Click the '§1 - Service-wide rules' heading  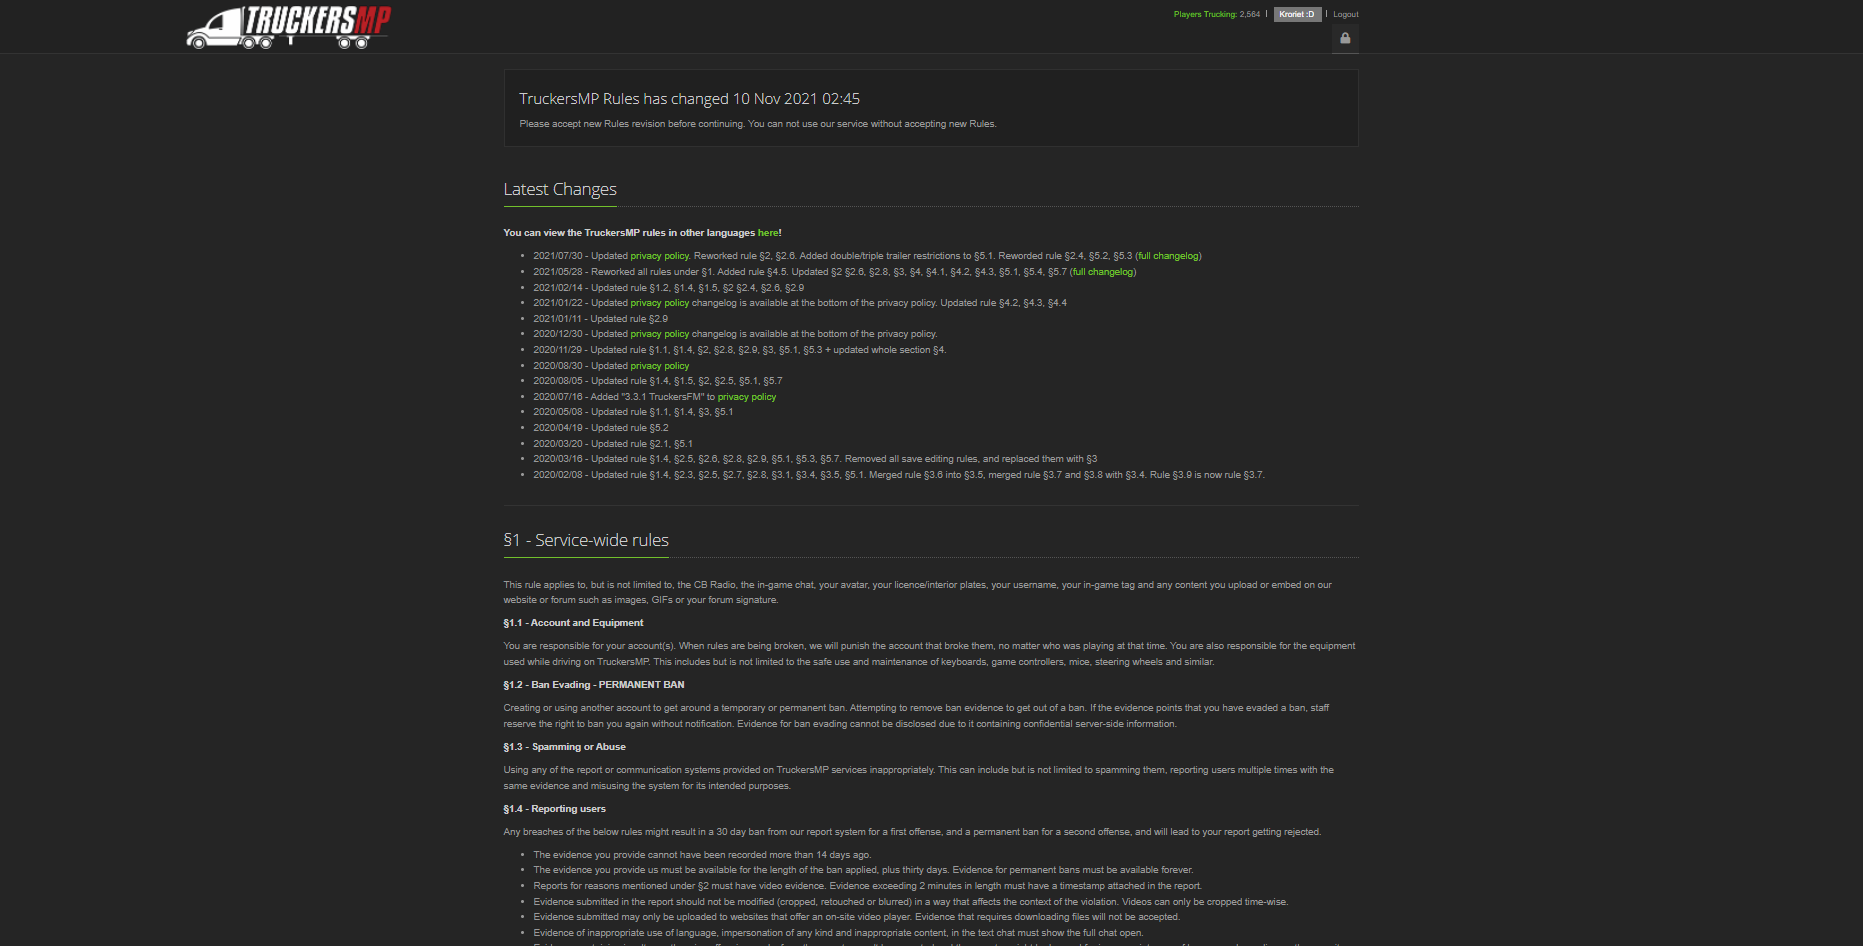(586, 540)
